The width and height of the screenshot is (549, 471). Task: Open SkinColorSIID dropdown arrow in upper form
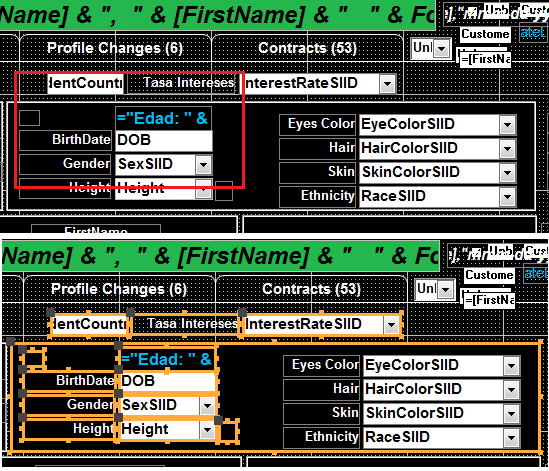point(508,173)
